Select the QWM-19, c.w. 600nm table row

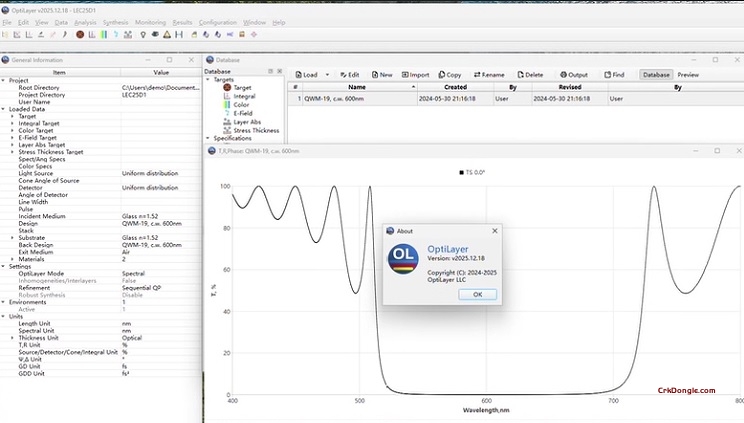click(x=515, y=99)
